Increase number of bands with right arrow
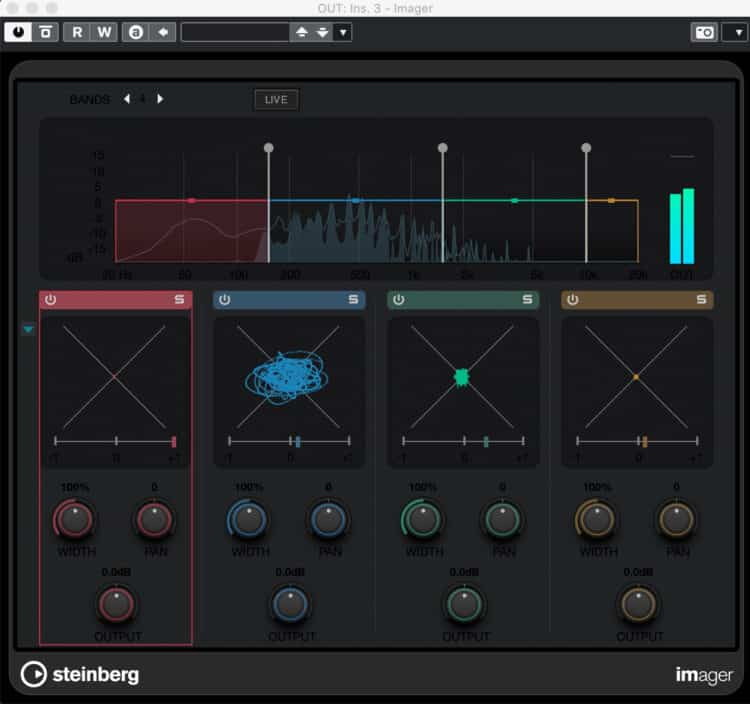 160,99
